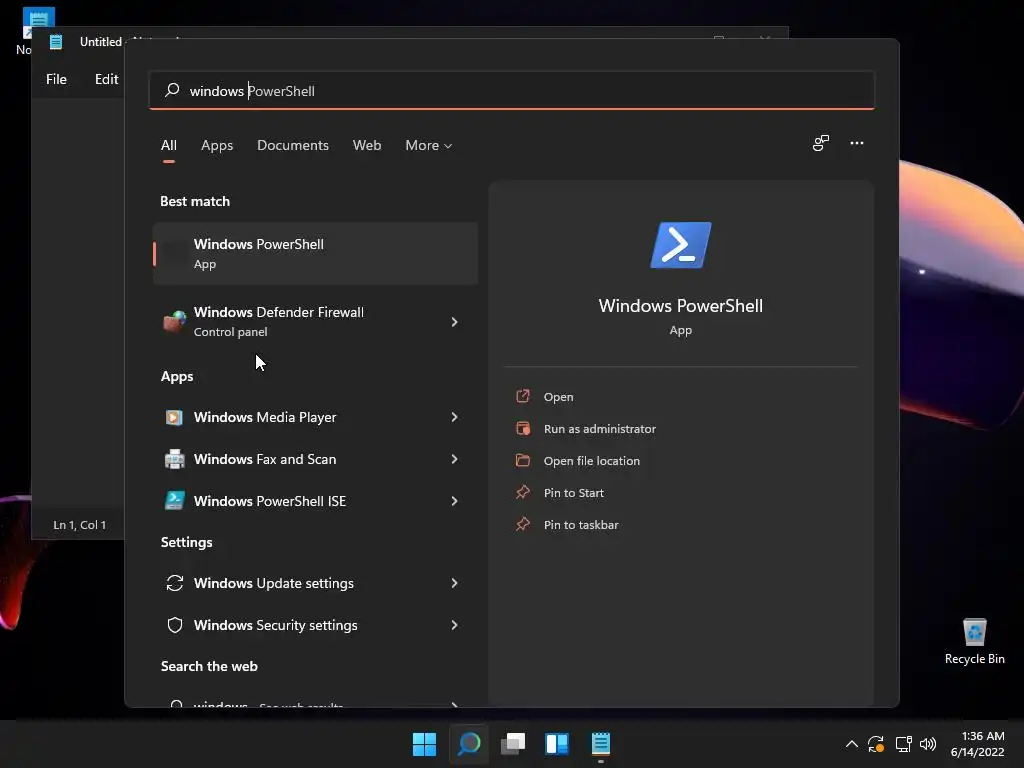1024x768 pixels.
Task: Open the More dropdown filter
Action: (x=428, y=146)
